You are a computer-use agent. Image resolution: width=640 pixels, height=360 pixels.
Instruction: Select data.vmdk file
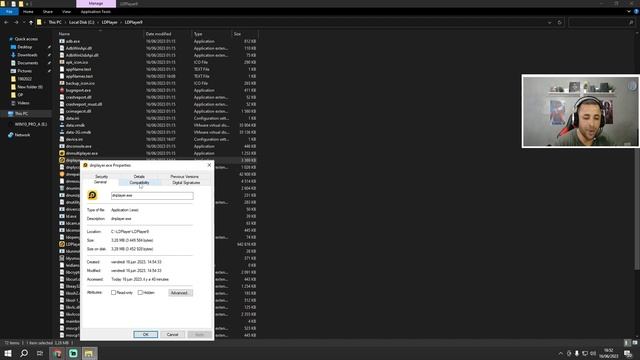click(x=75, y=125)
